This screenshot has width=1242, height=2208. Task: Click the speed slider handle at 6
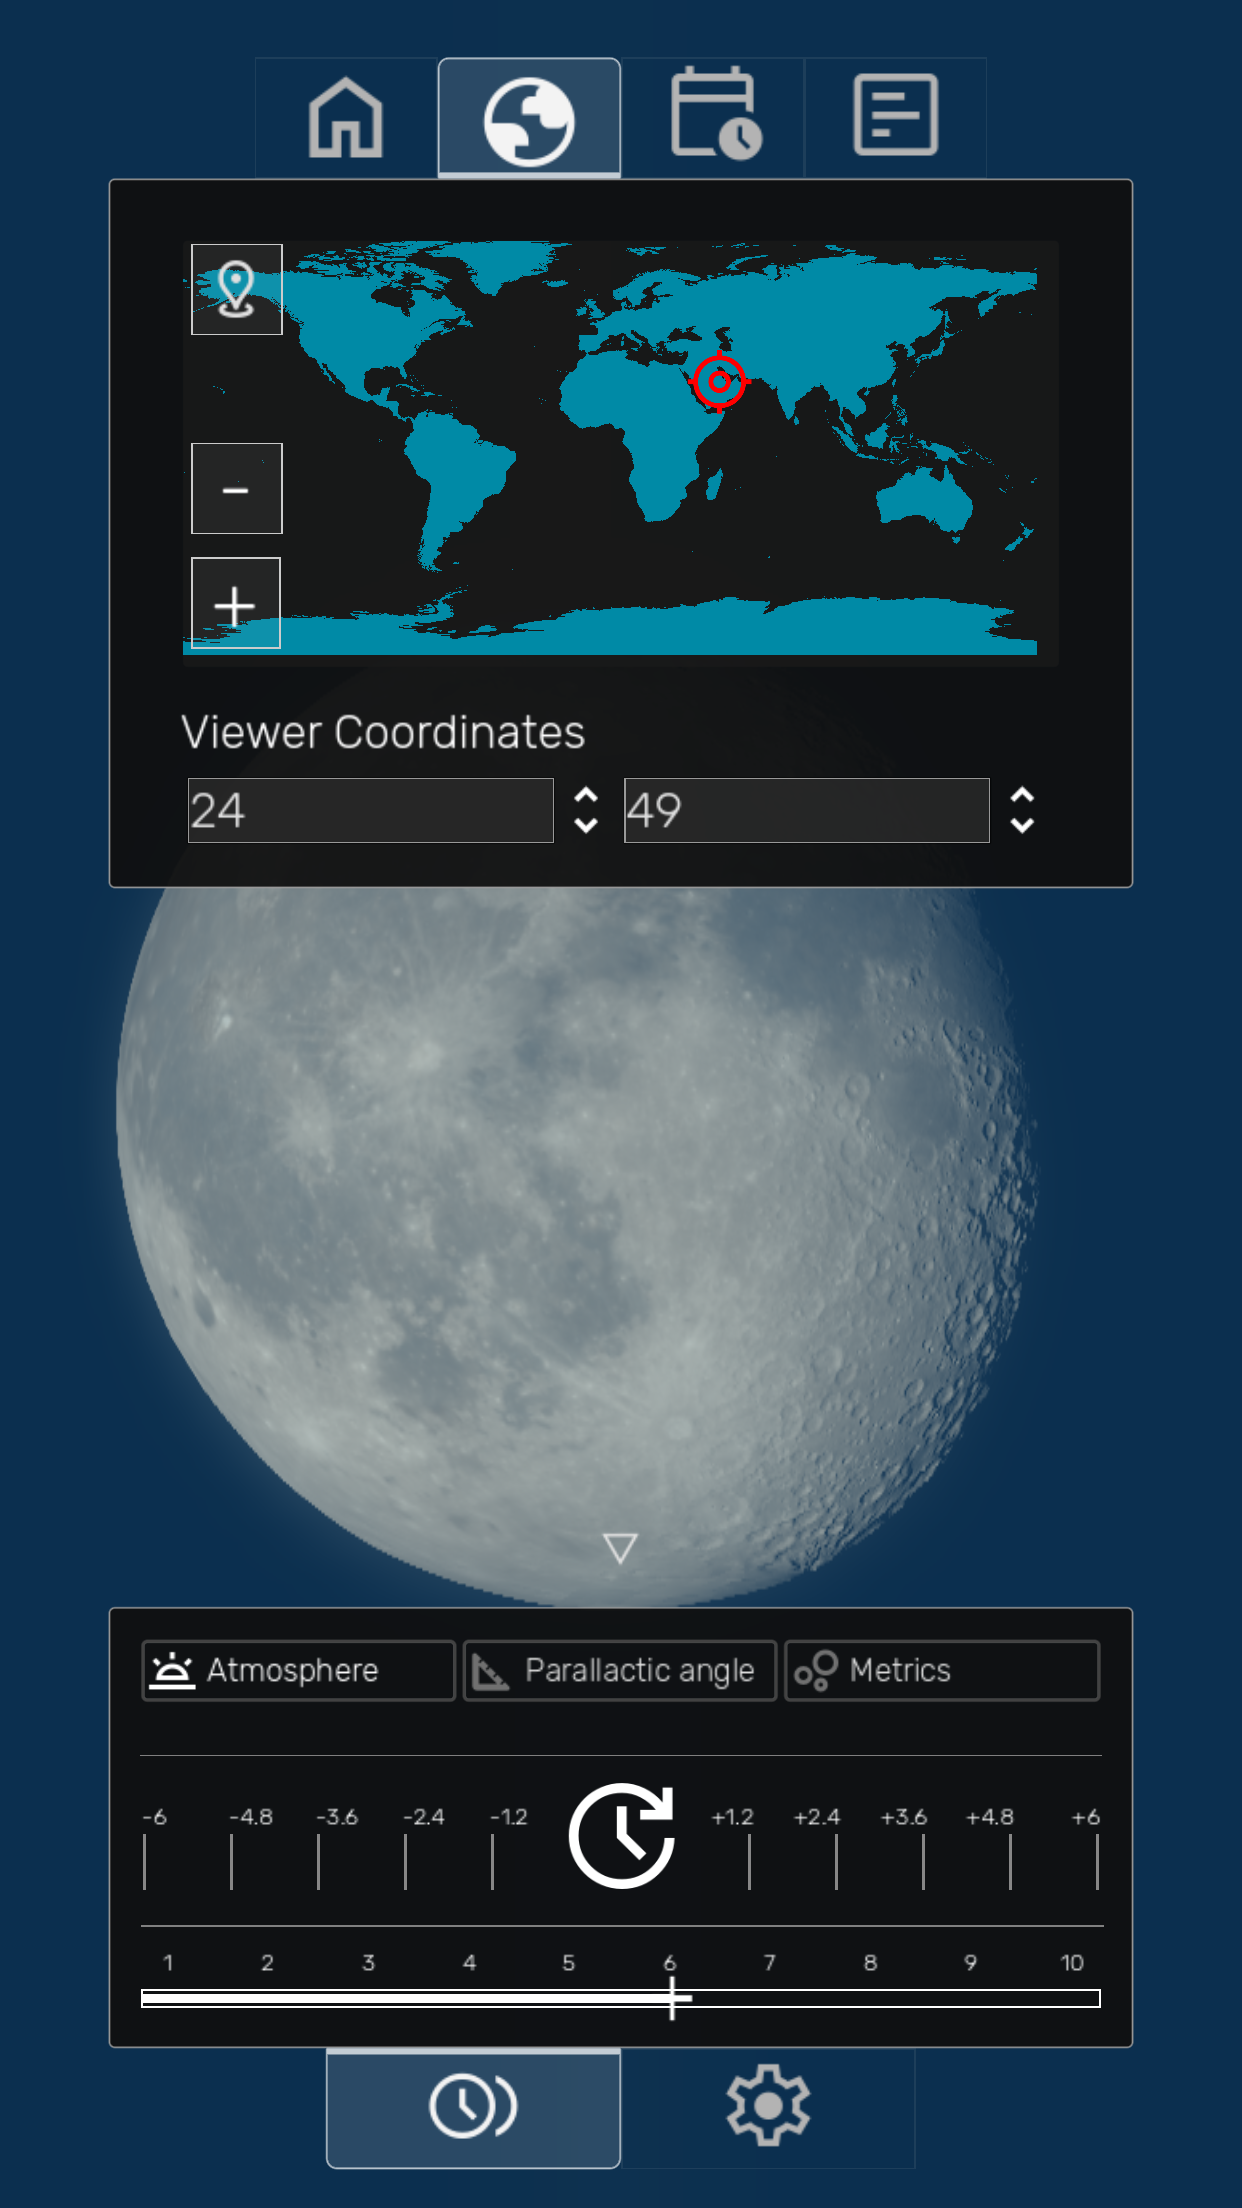click(672, 1998)
